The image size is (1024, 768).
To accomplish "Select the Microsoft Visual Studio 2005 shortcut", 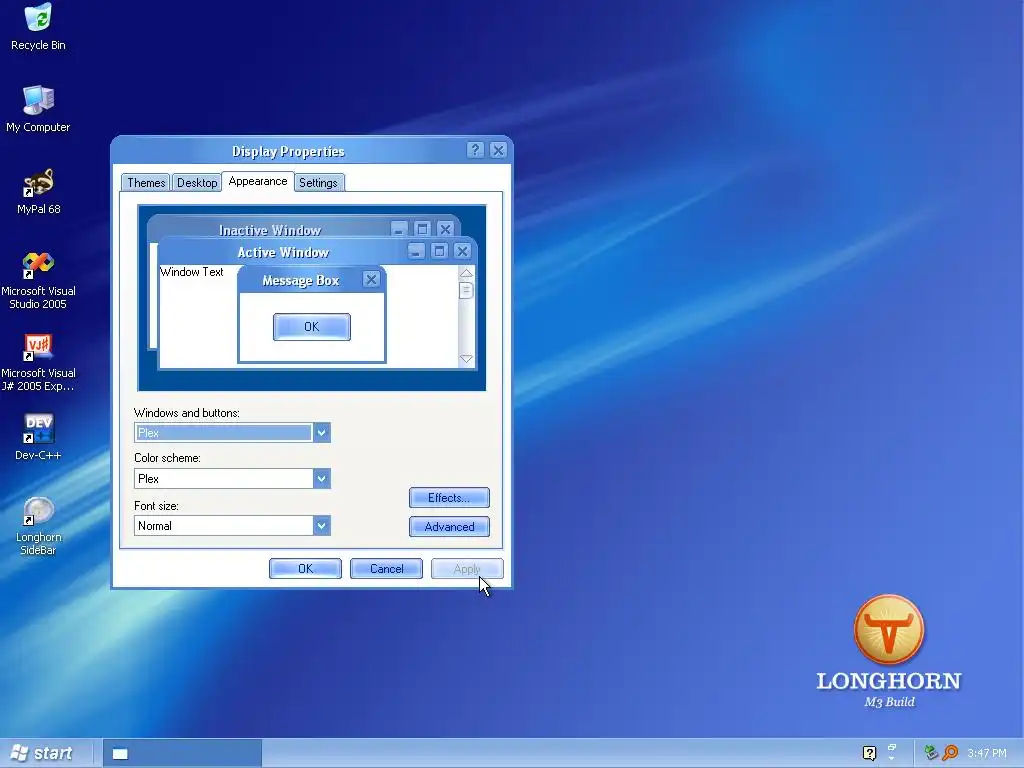I will coord(38,280).
